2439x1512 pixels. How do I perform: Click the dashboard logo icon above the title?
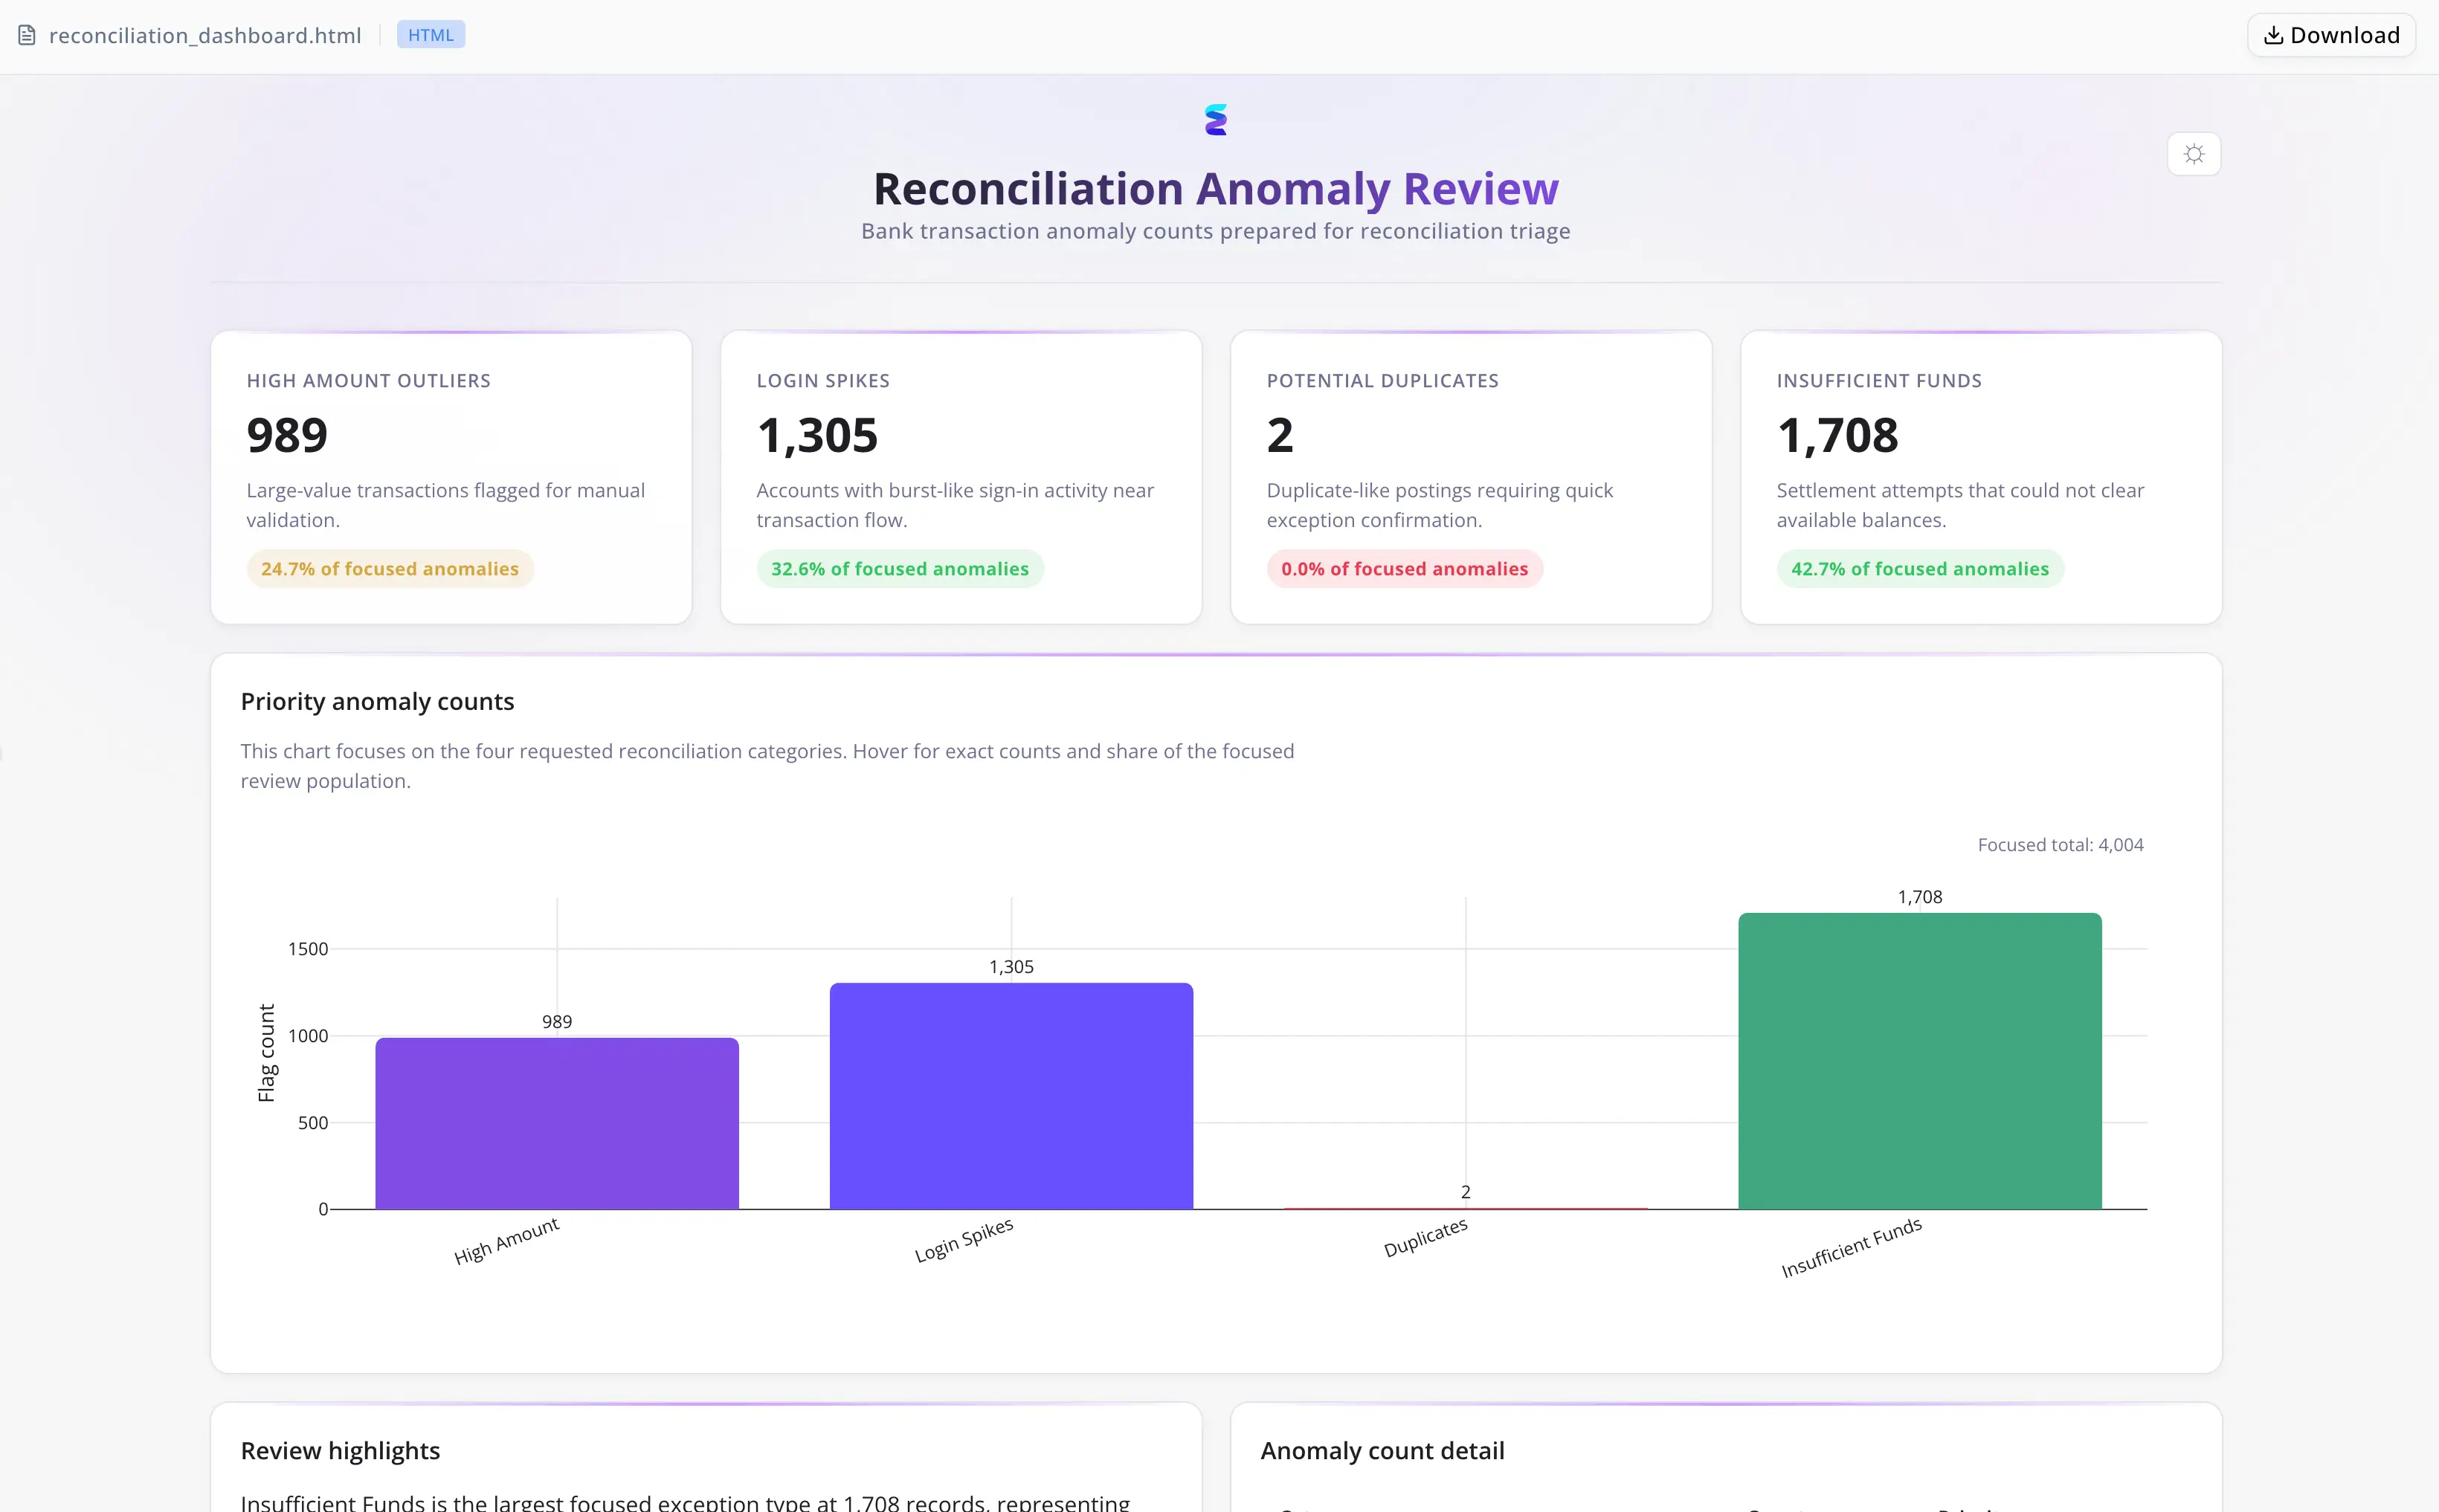[x=1216, y=120]
